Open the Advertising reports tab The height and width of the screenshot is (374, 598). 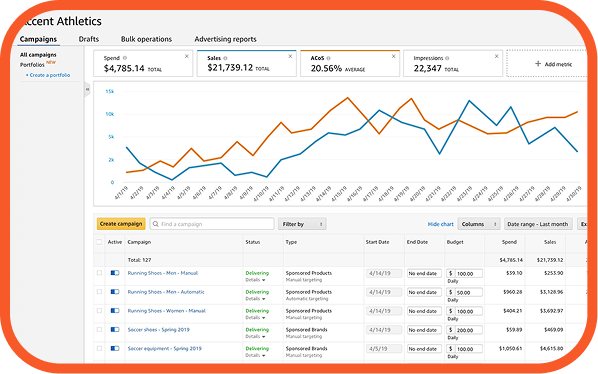(225, 39)
